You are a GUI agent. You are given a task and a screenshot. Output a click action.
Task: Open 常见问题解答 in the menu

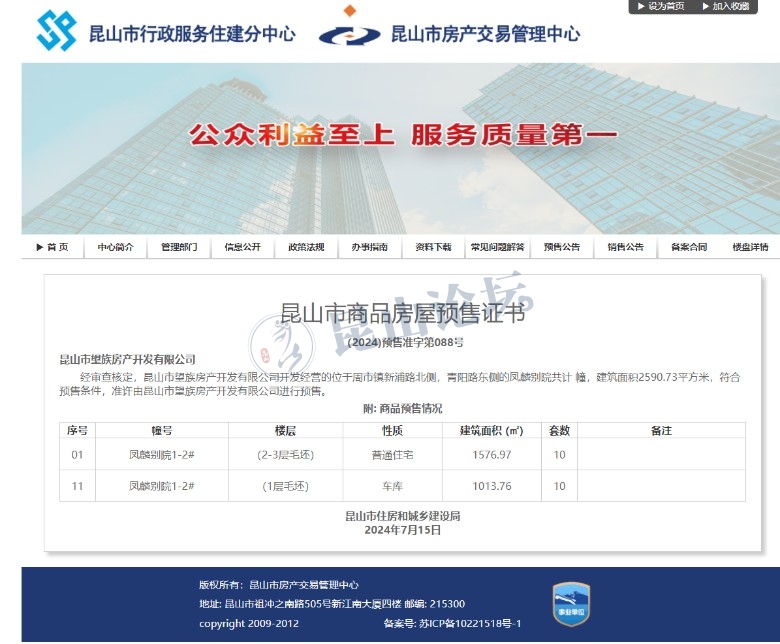click(x=497, y=247)
